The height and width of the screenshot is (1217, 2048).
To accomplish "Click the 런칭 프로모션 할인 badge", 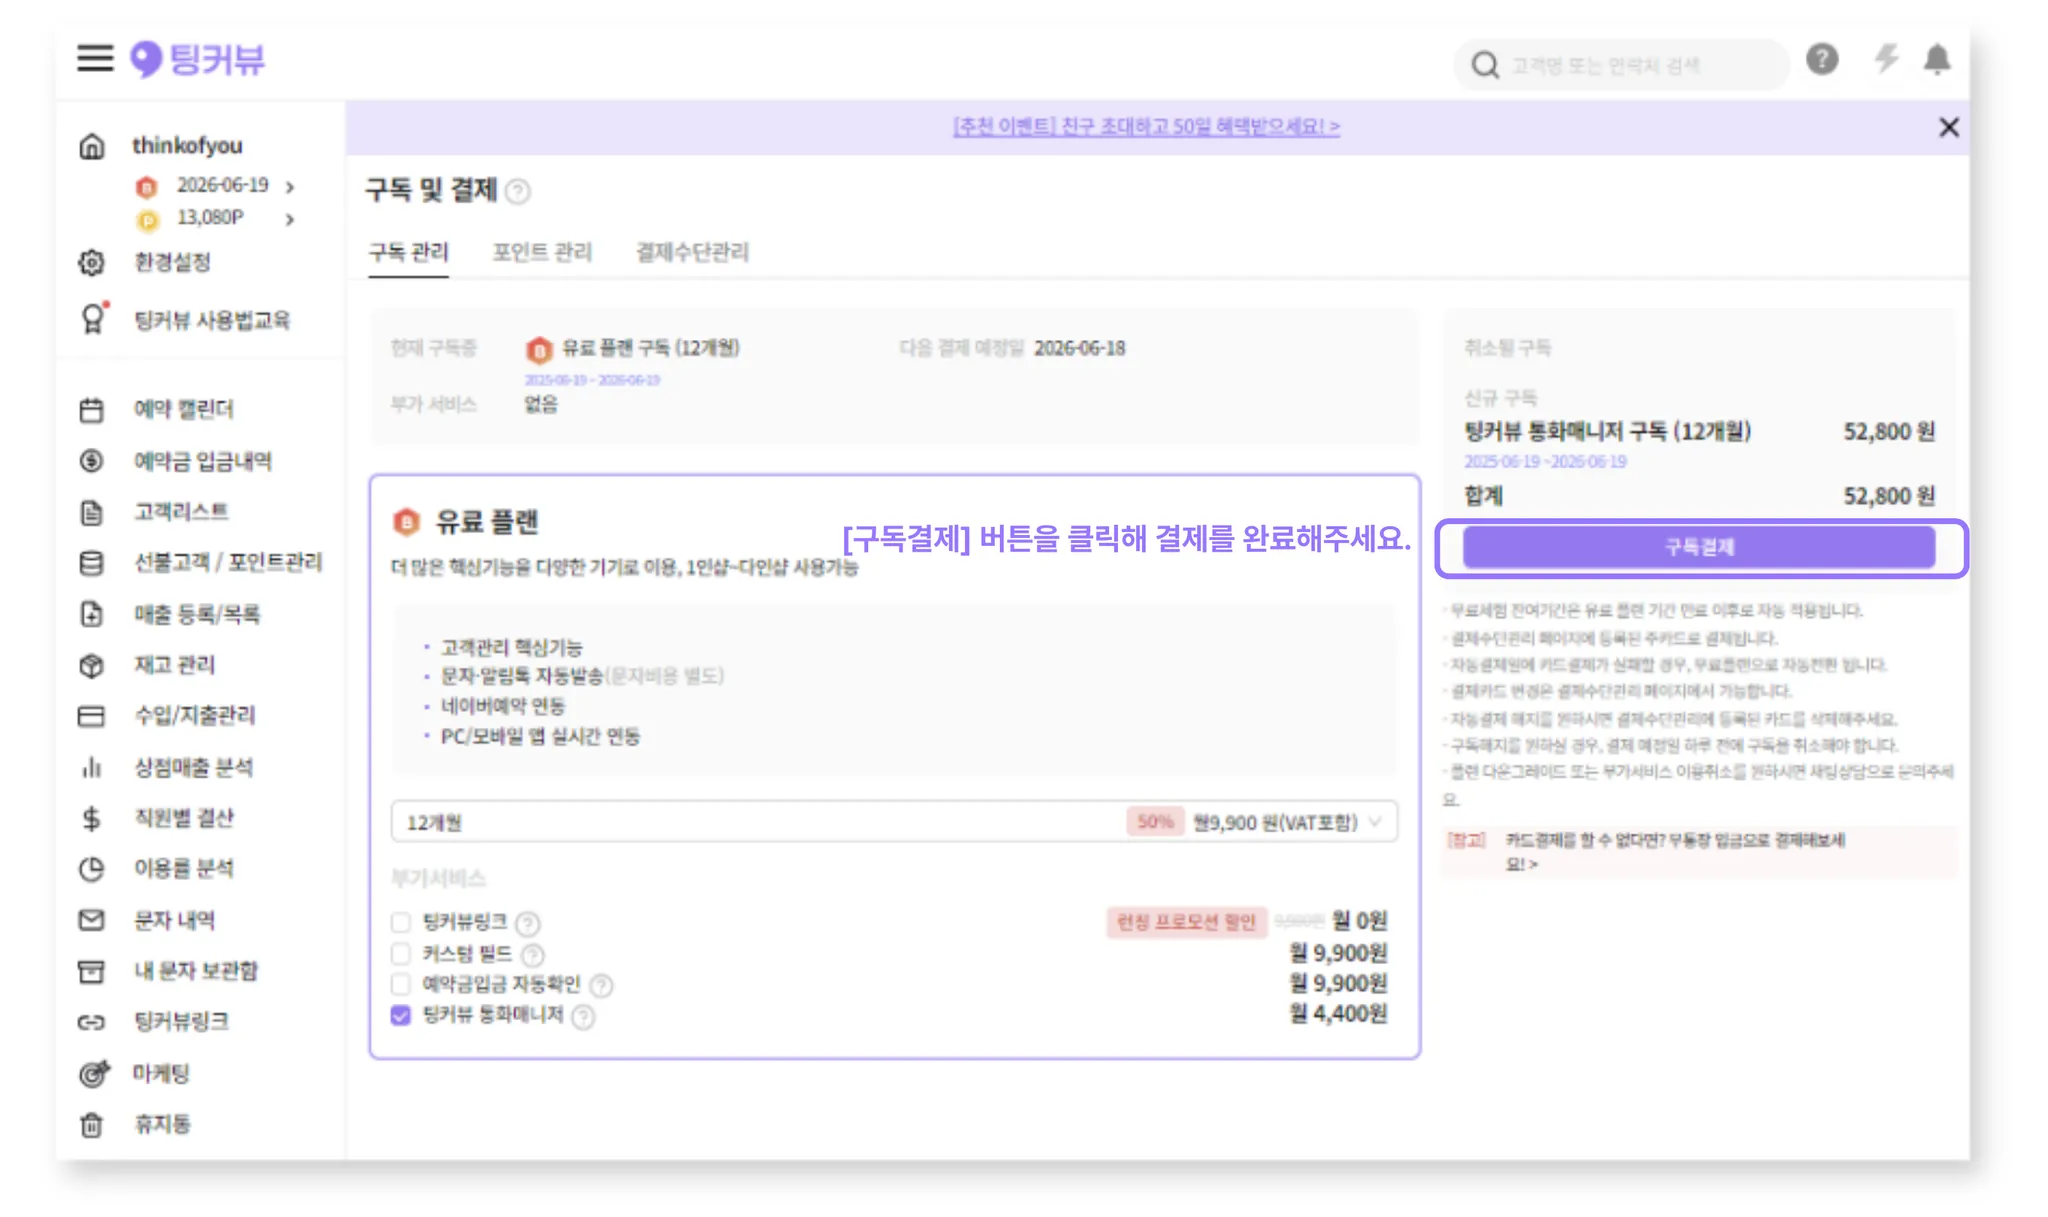I will (1186, 922).
